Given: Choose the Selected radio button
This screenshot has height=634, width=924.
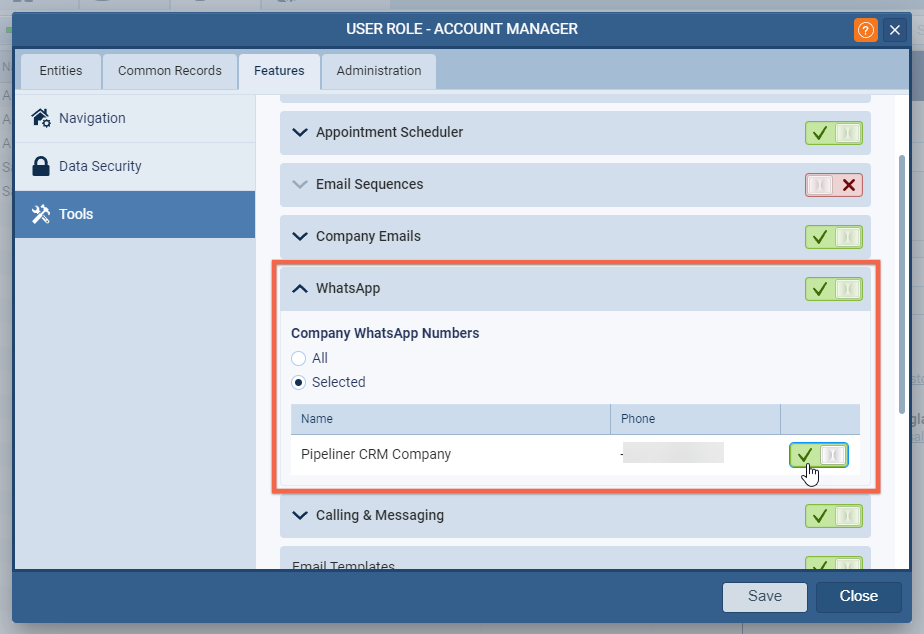Looking at the screenshot, I should [x=298, y=382].
